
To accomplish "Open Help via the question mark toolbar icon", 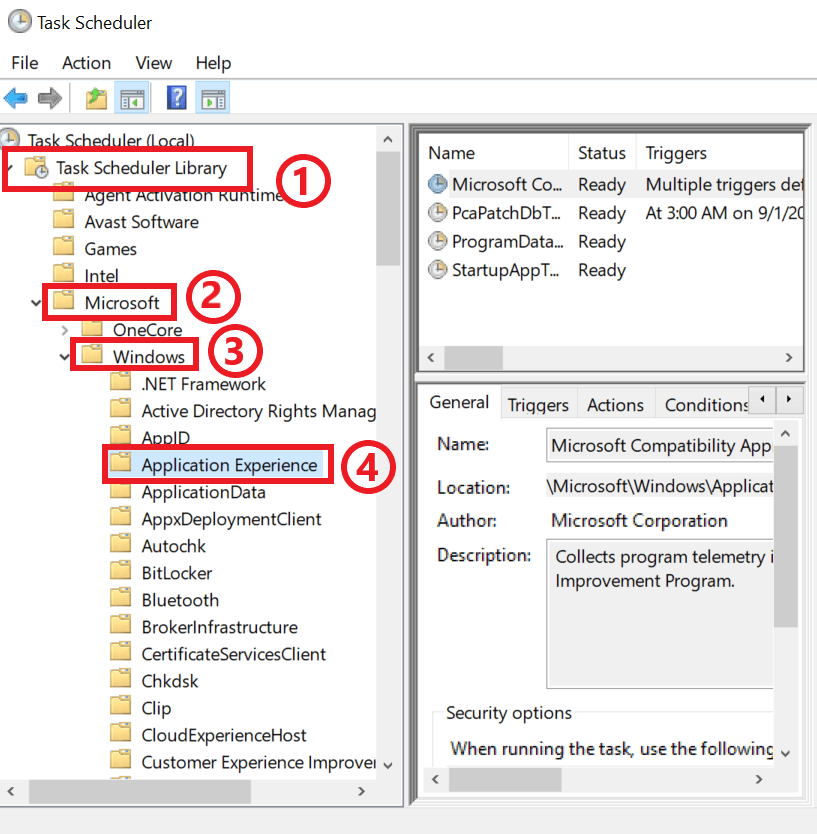I will coord(176,97).
